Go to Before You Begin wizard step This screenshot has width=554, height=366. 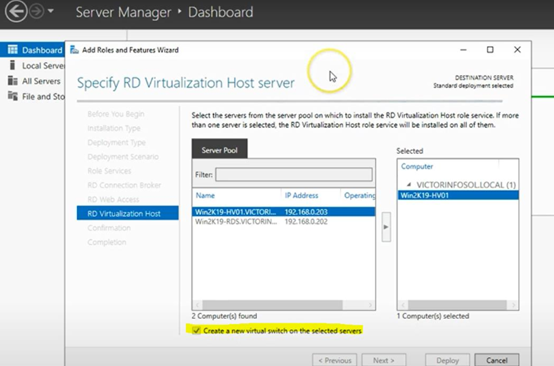tap(116, 114)
